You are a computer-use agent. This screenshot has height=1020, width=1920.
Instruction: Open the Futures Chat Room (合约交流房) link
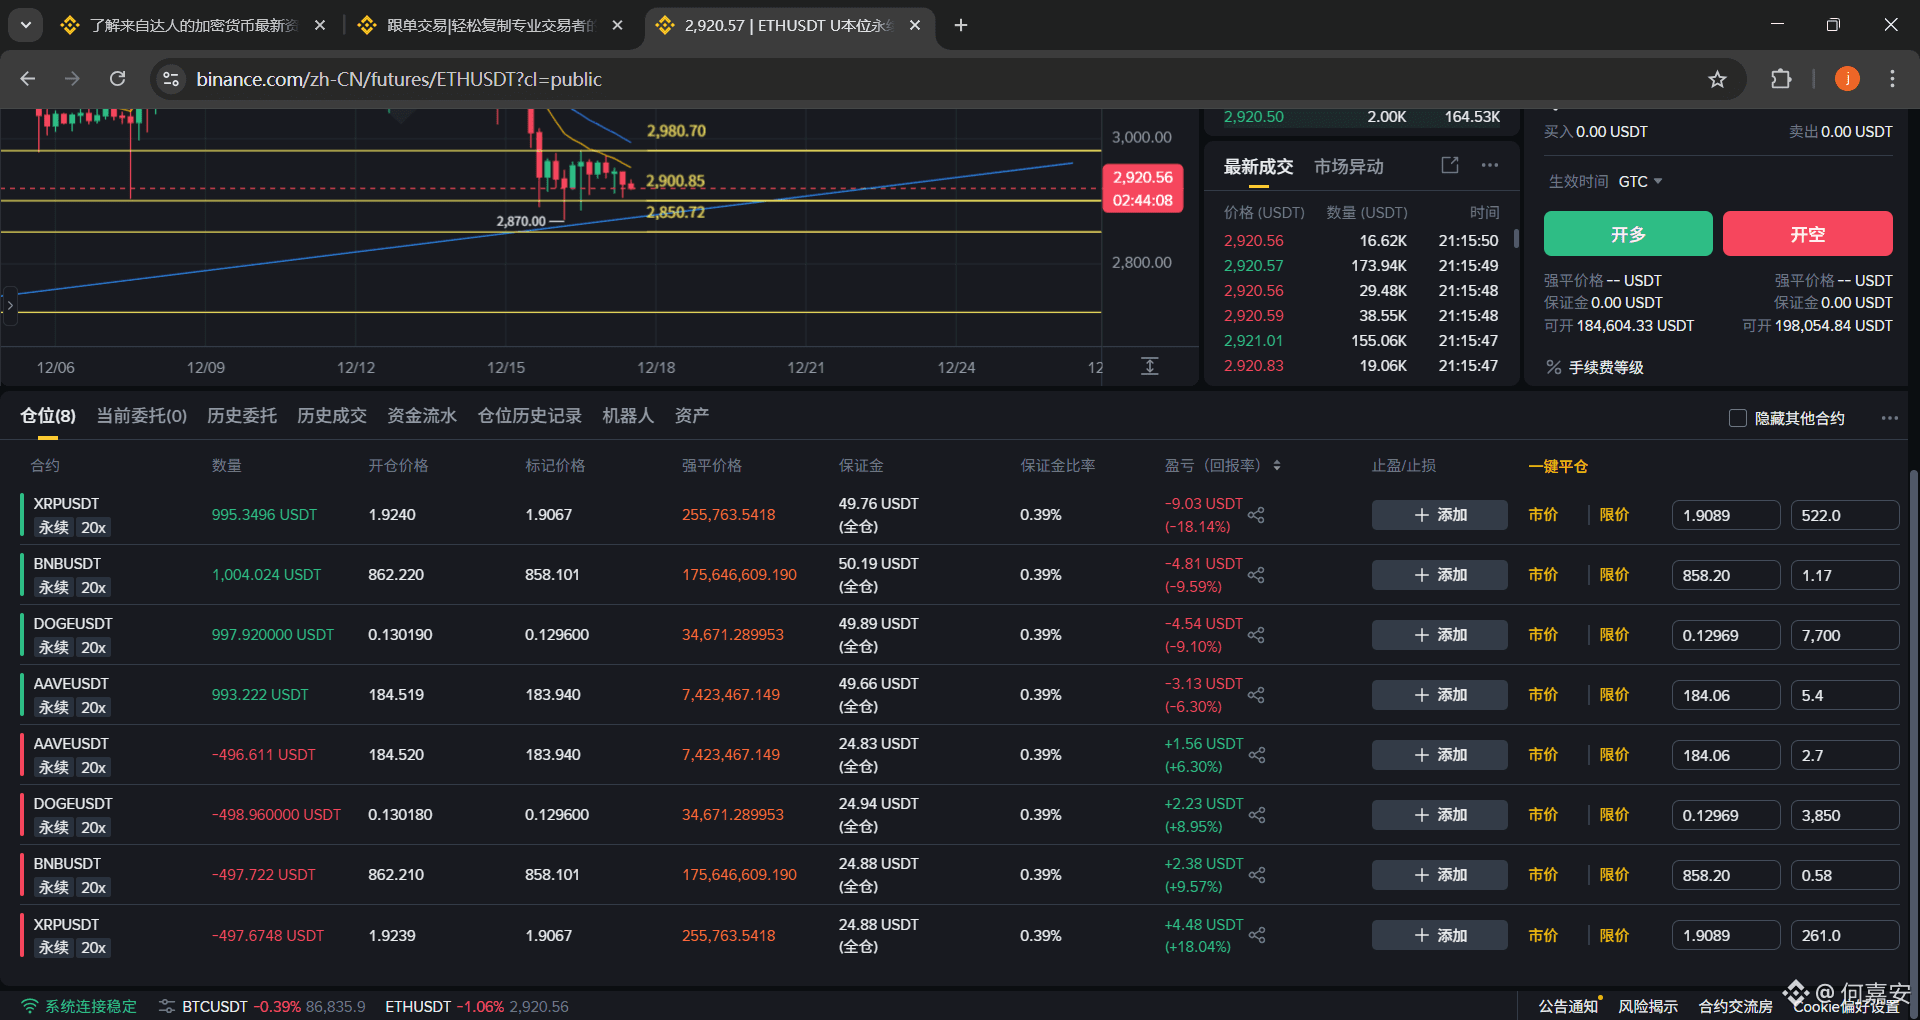point(1736,1006)
